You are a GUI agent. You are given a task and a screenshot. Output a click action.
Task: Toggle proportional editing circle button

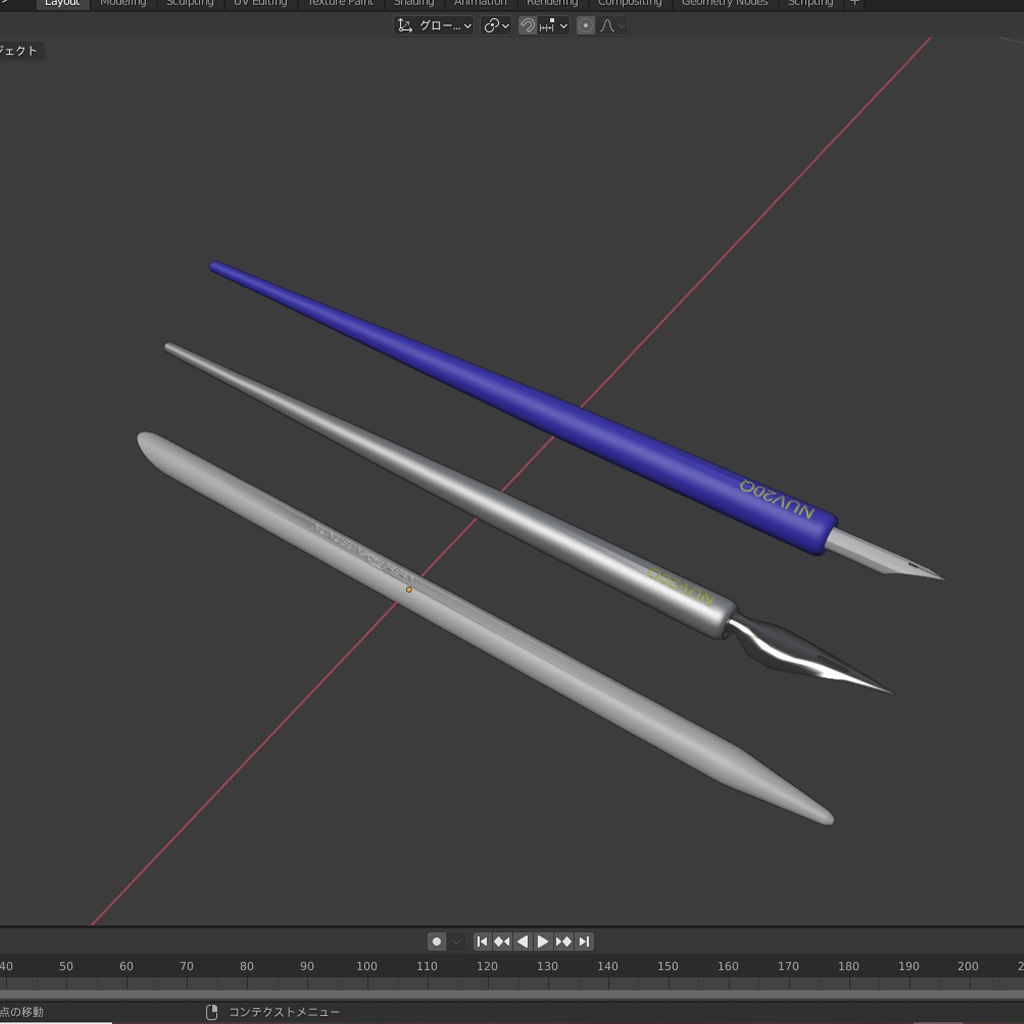click(586, 25)
